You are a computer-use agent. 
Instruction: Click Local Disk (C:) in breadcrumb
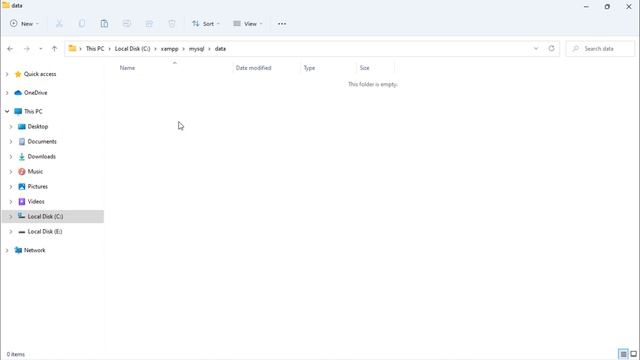coord(132,49)
